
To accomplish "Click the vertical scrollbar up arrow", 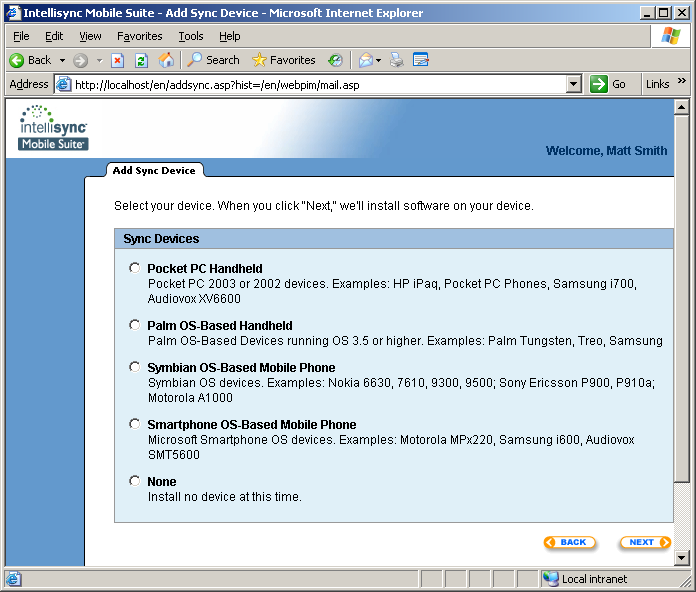I will pyautogui.click(x=681, y=107).
